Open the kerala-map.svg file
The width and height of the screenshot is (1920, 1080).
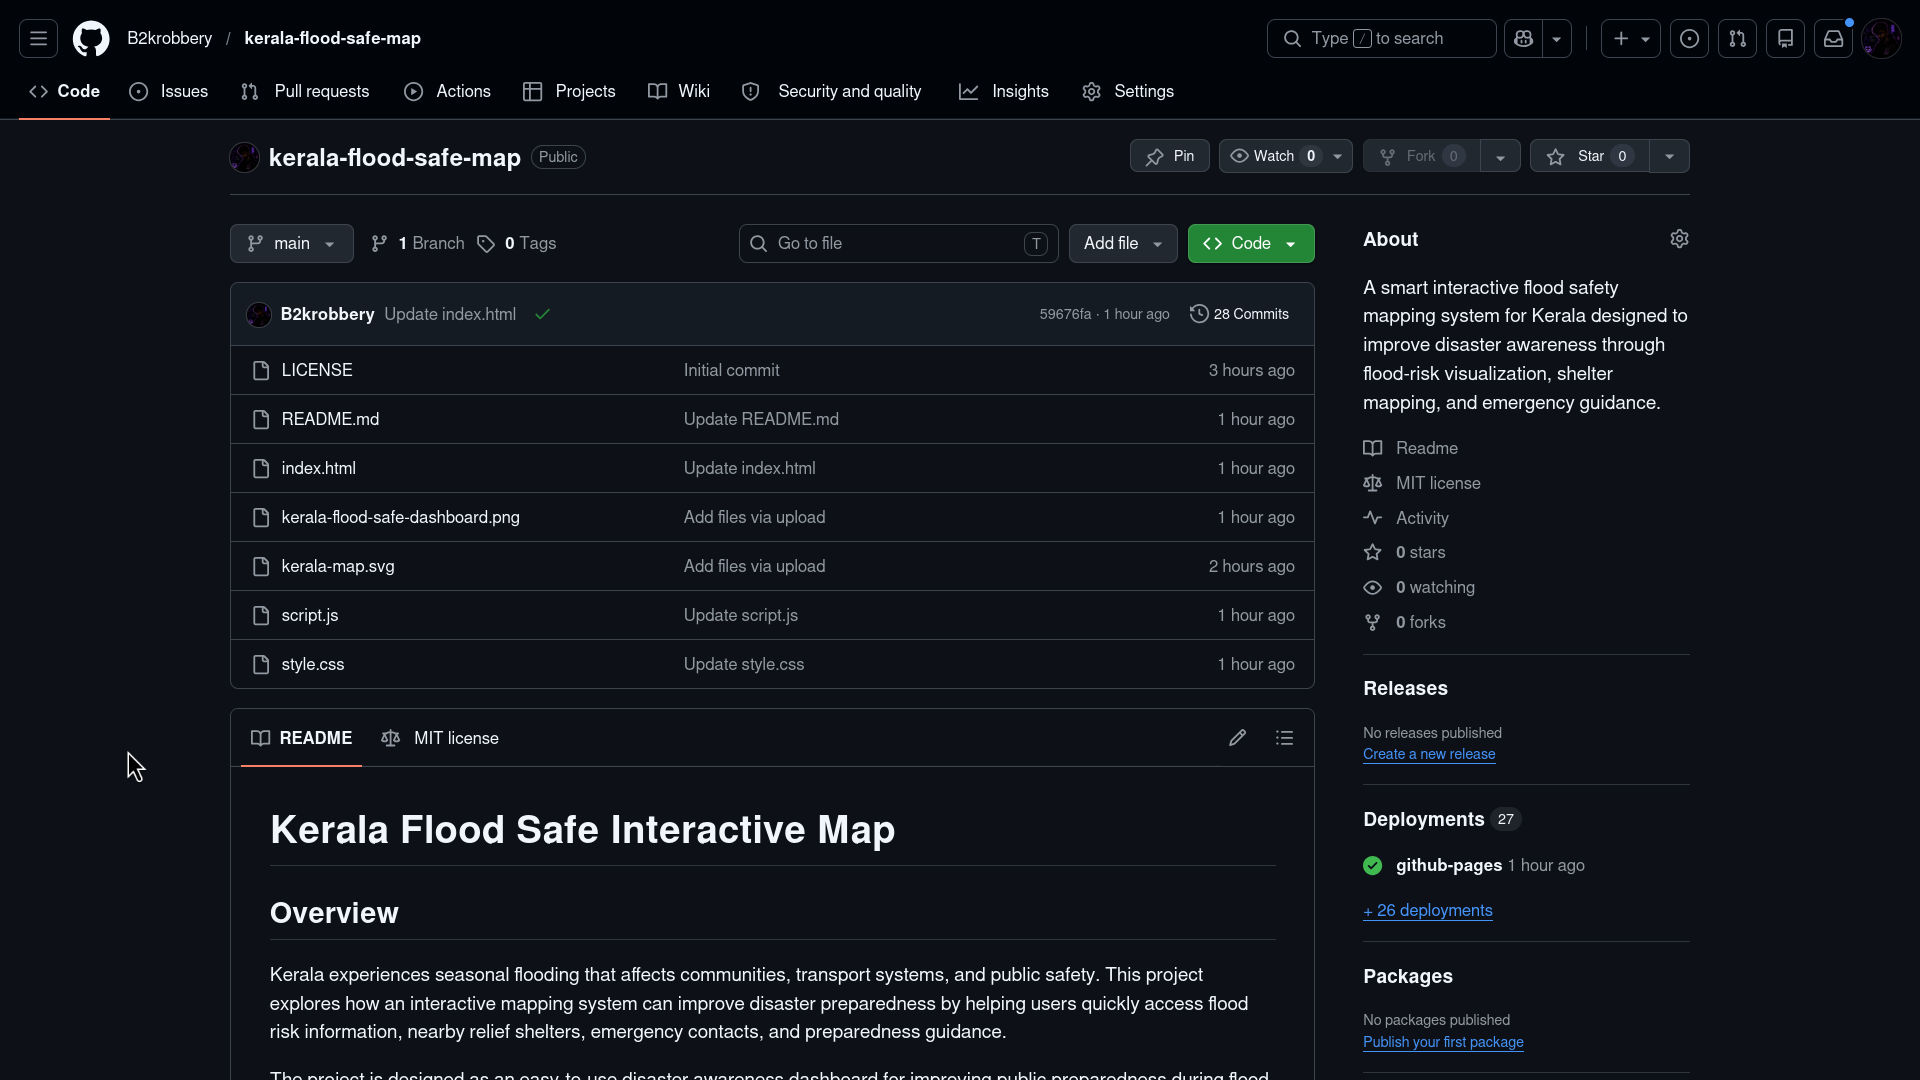(338, 566)
